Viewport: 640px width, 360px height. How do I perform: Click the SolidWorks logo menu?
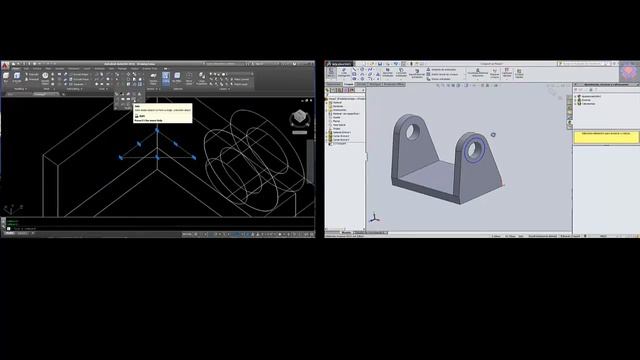pyautogui.click(x=339, y=64)
